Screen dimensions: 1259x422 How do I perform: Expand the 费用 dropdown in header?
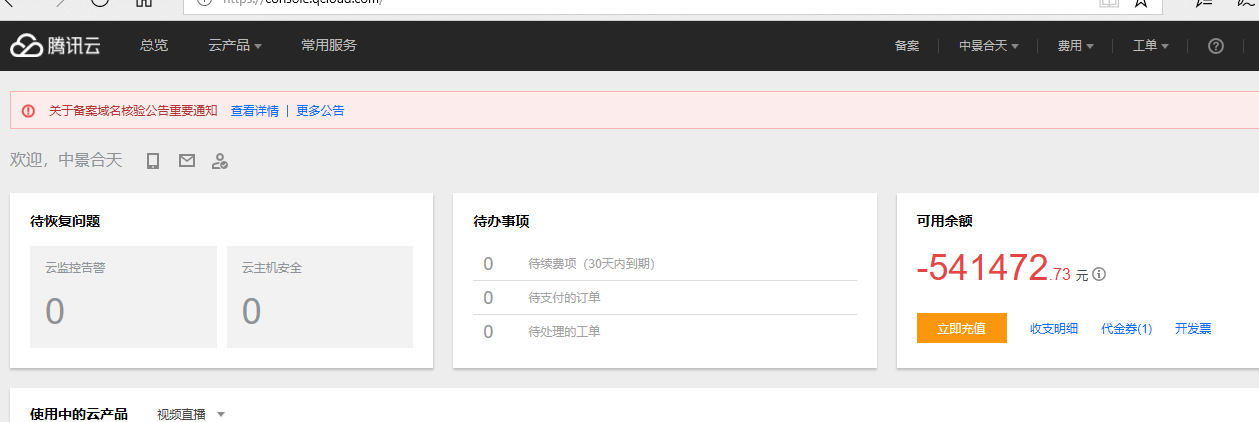click(x=1075, y=46)
